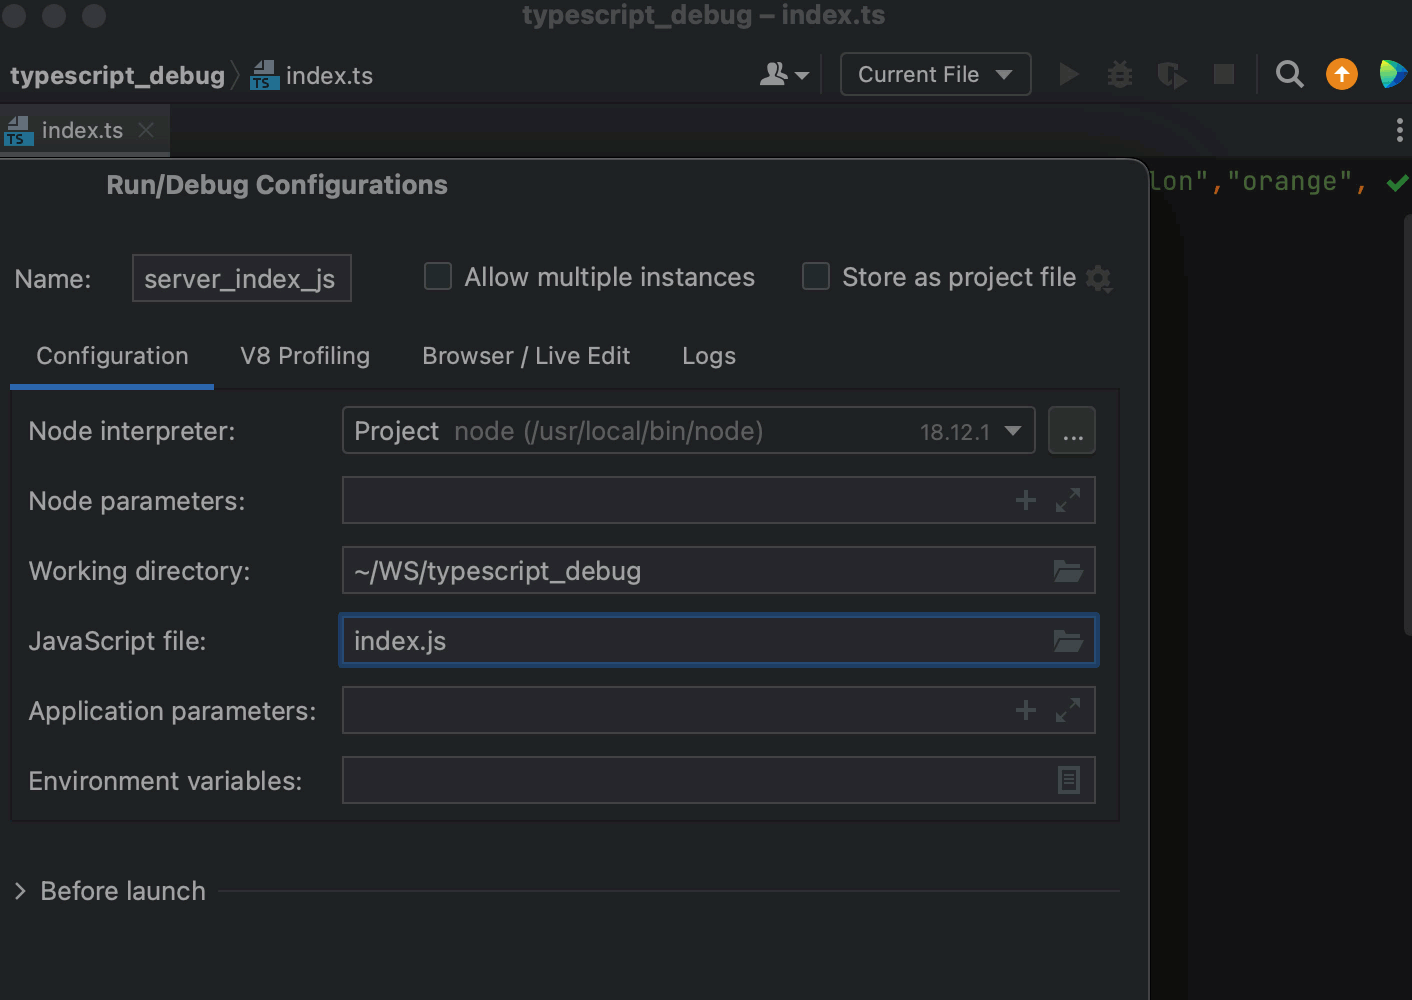
Task: Browse for the JavaScript file
Action: pyautogui.click(x=1068, y=641)
